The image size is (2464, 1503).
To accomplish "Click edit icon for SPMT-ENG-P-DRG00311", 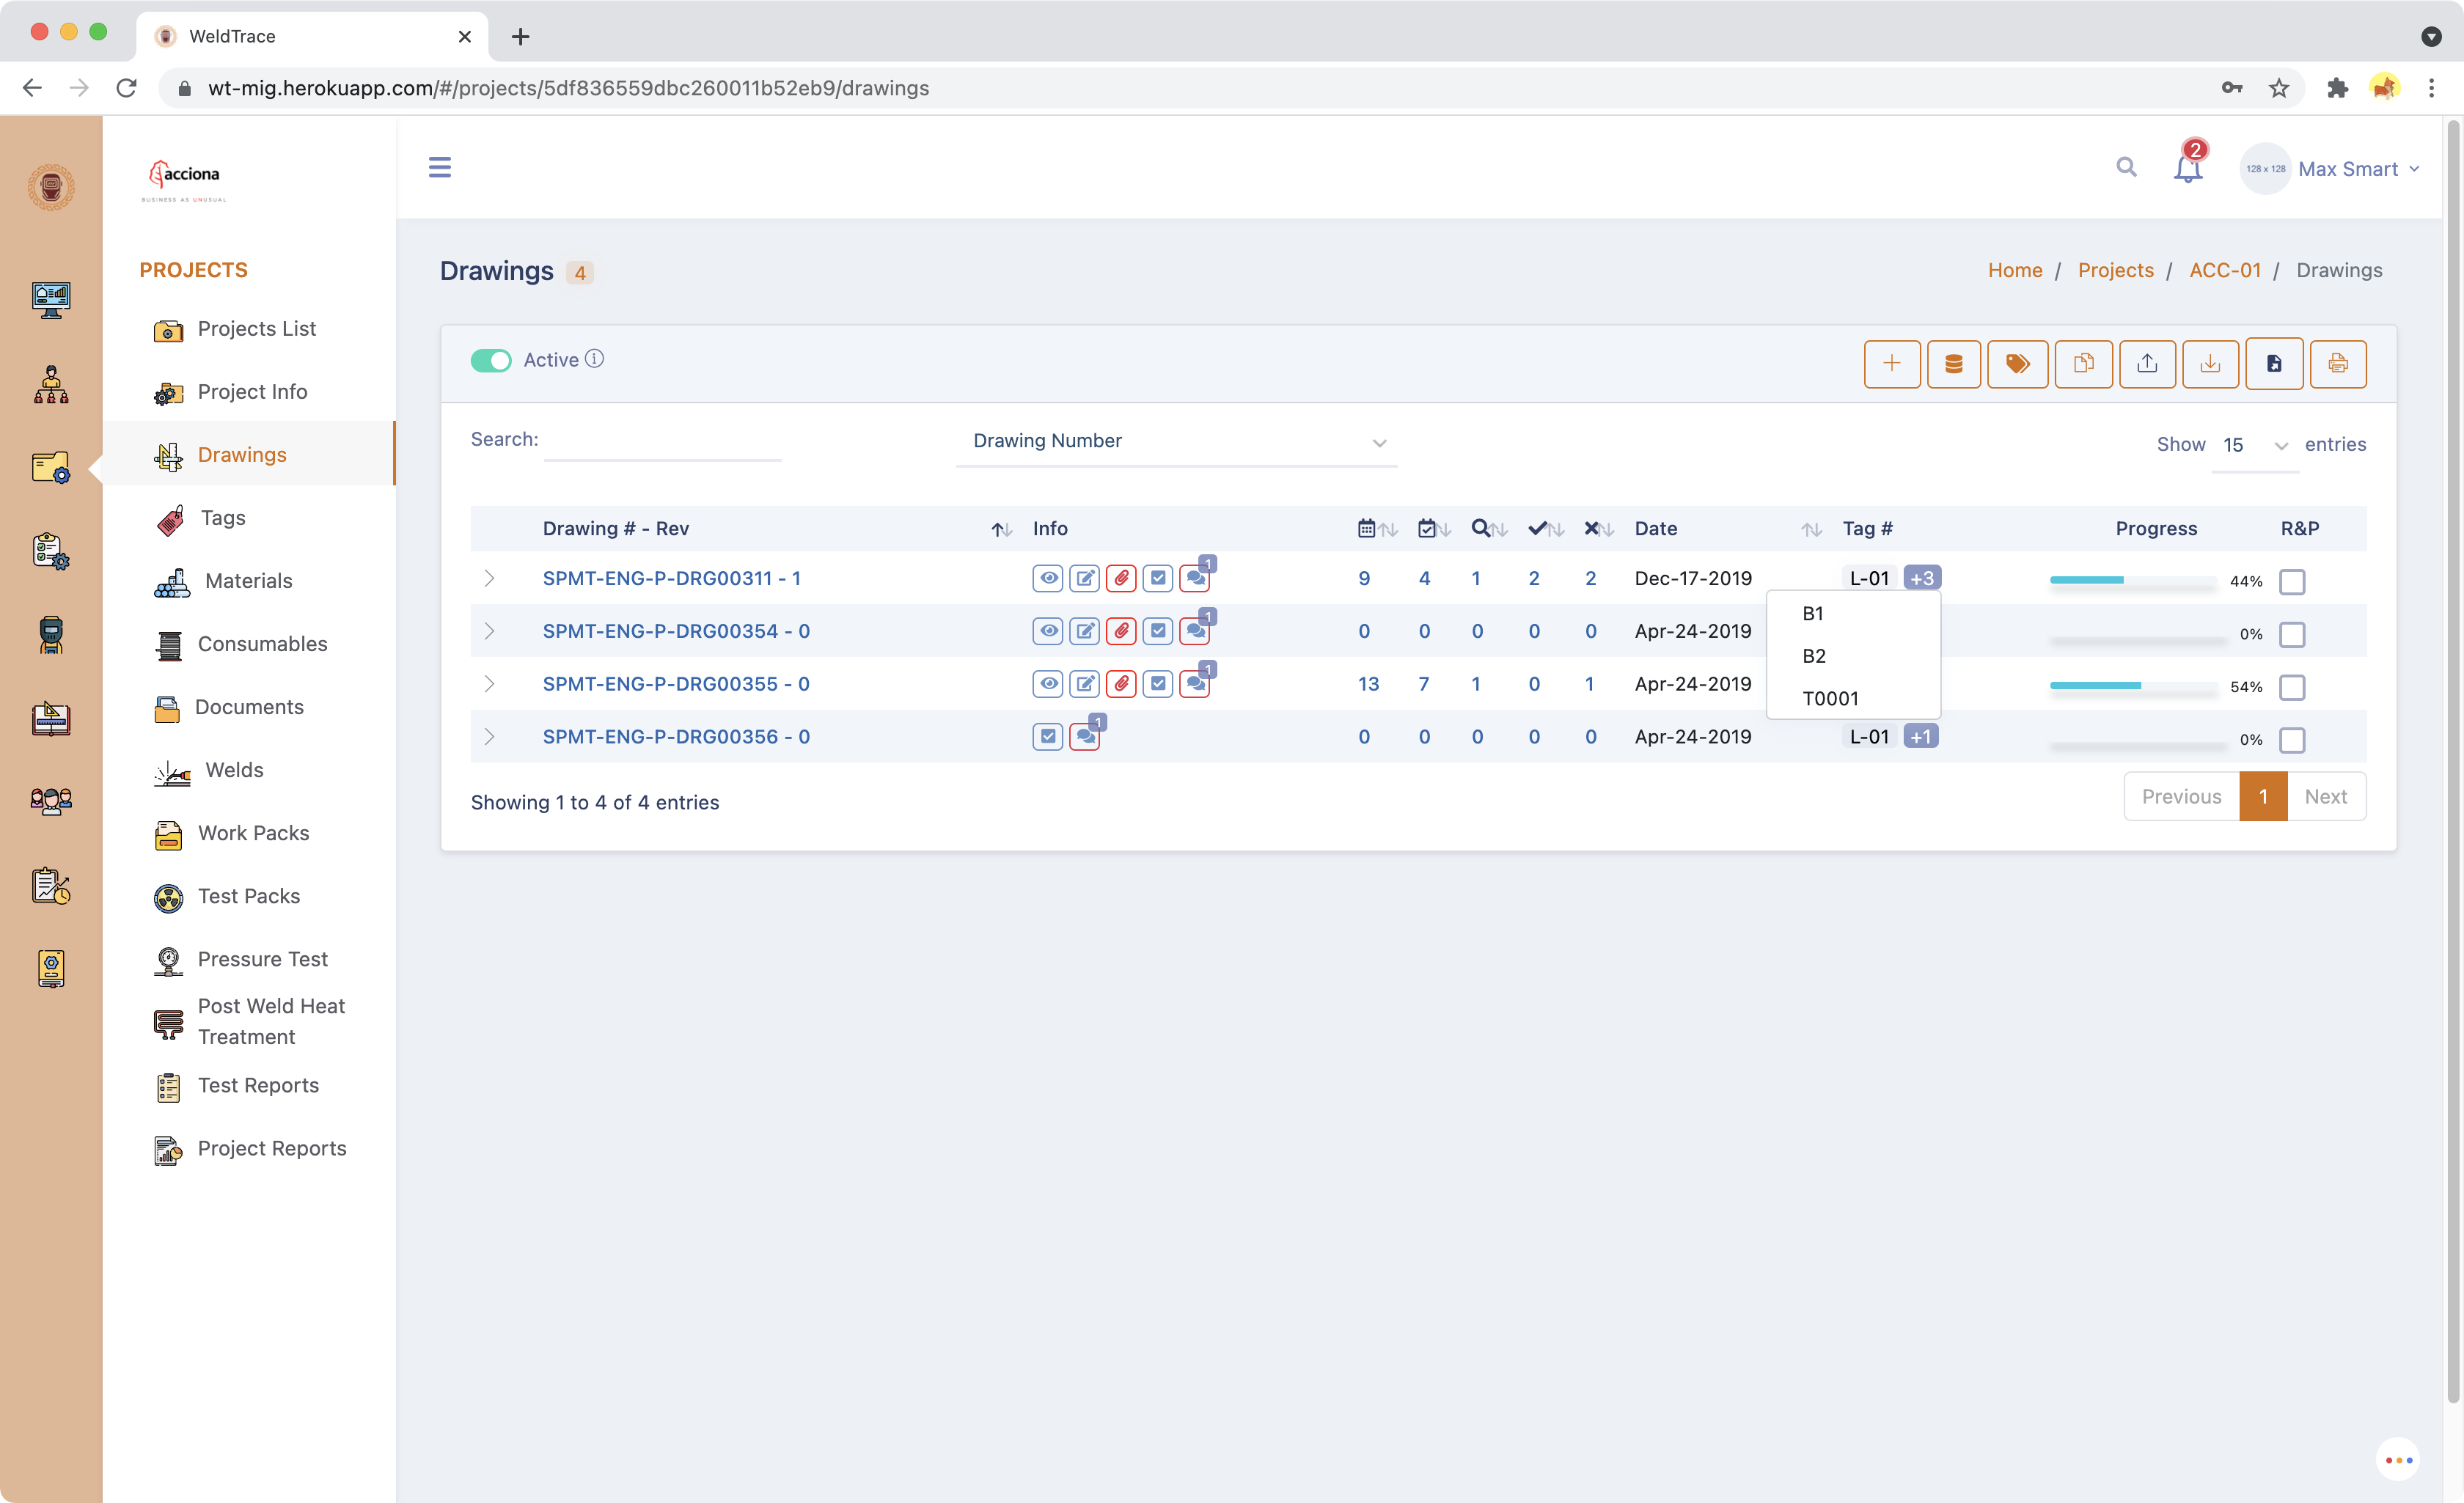I will click(1084, 578).
